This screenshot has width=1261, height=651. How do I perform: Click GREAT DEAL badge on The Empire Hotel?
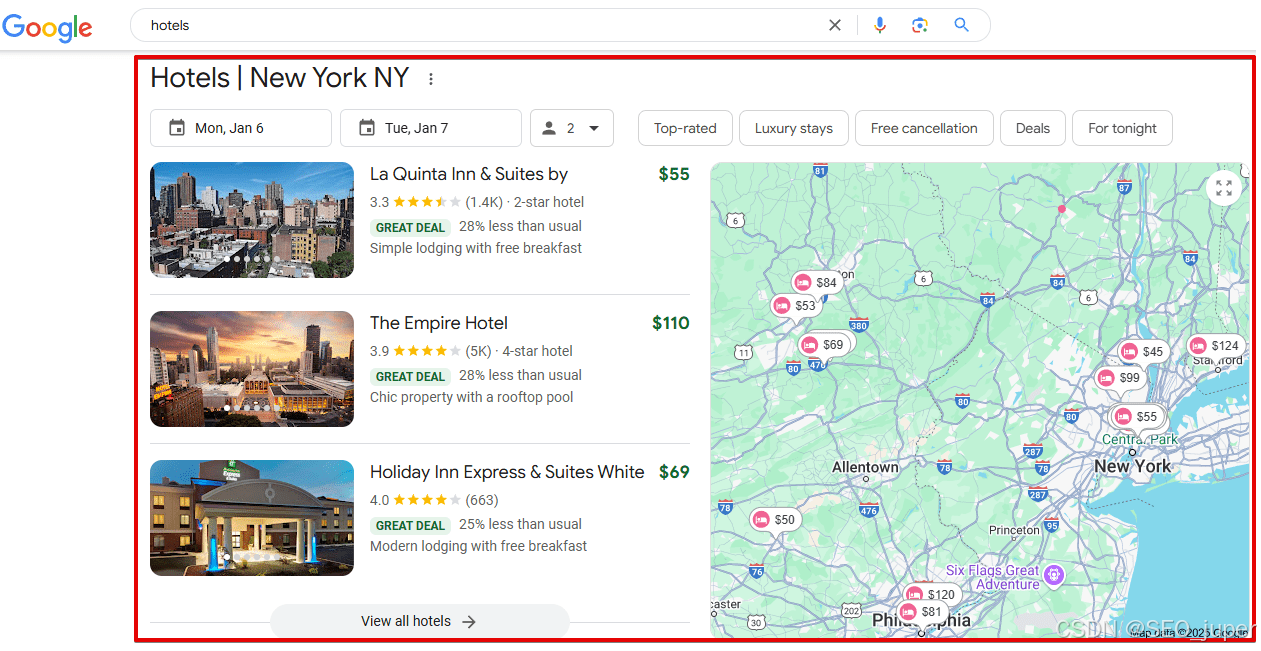click(410, 376)
